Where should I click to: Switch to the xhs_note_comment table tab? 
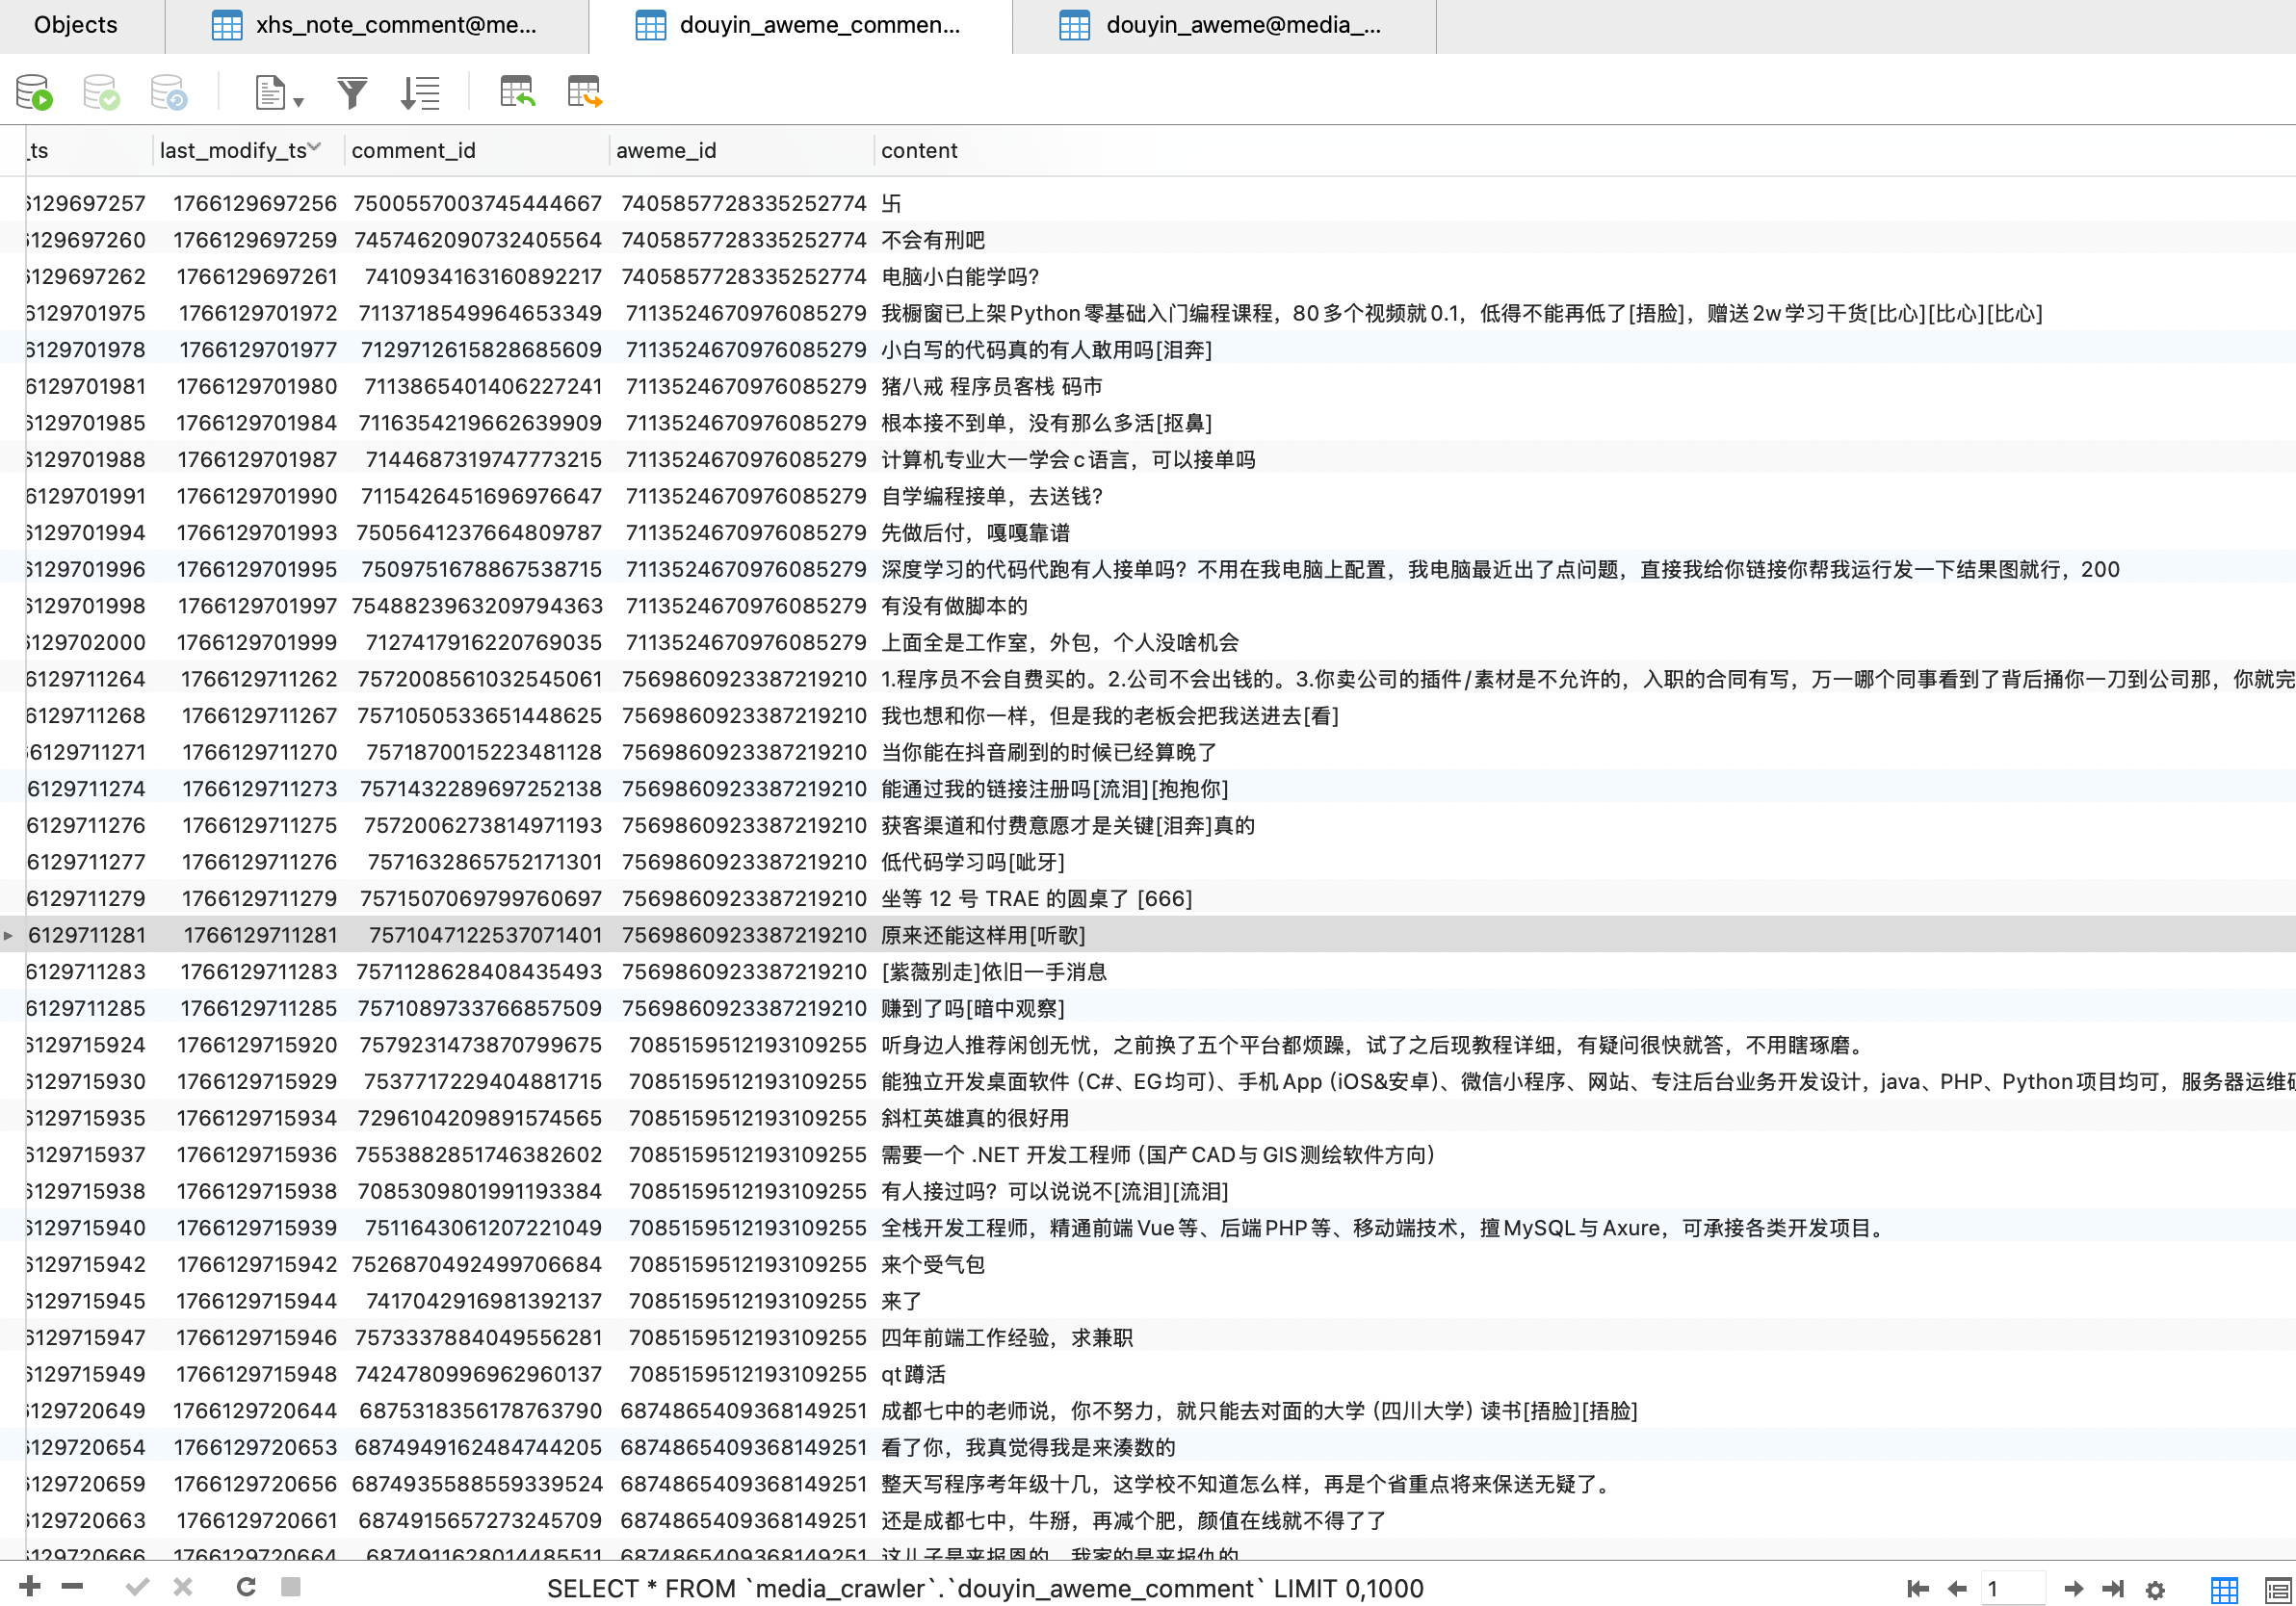coord(377,25)
